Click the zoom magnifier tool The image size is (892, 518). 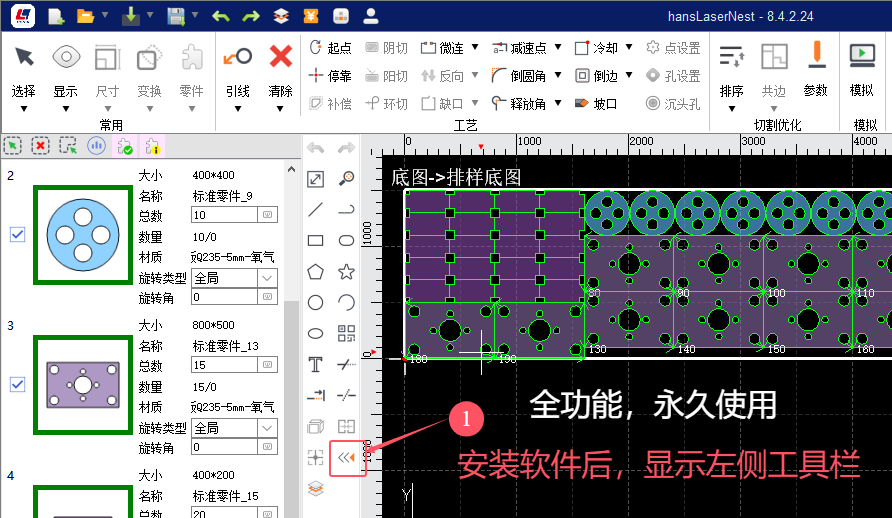tap(346, 179)
